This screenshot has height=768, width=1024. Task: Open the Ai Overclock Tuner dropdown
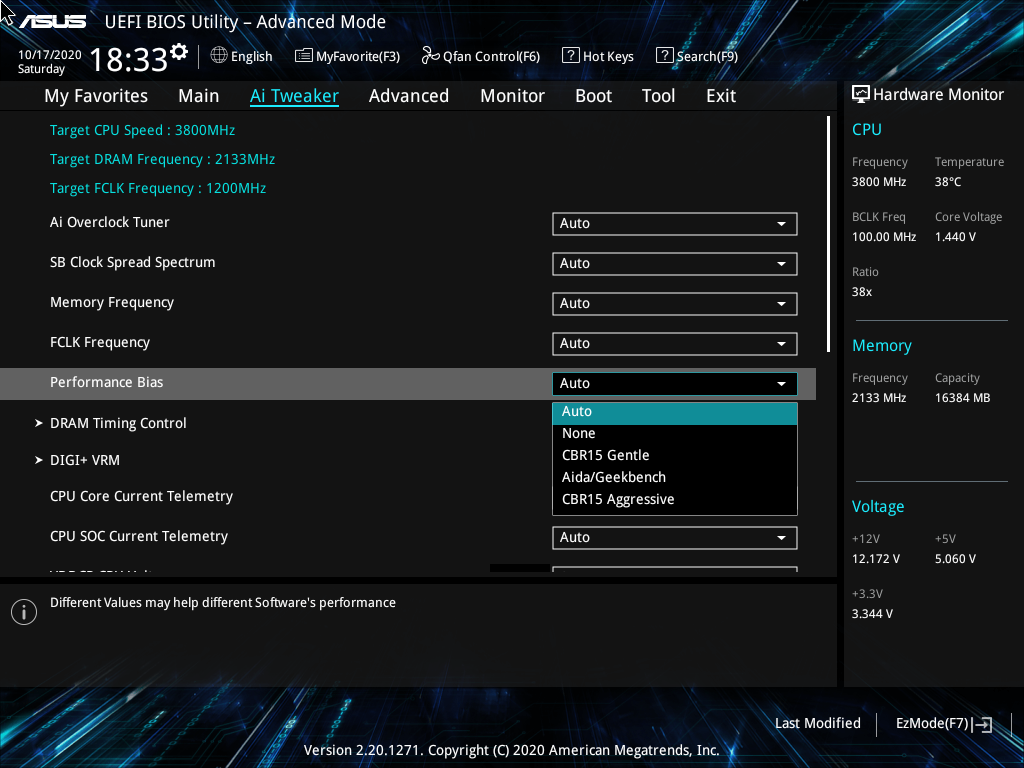tap(675, 223)
